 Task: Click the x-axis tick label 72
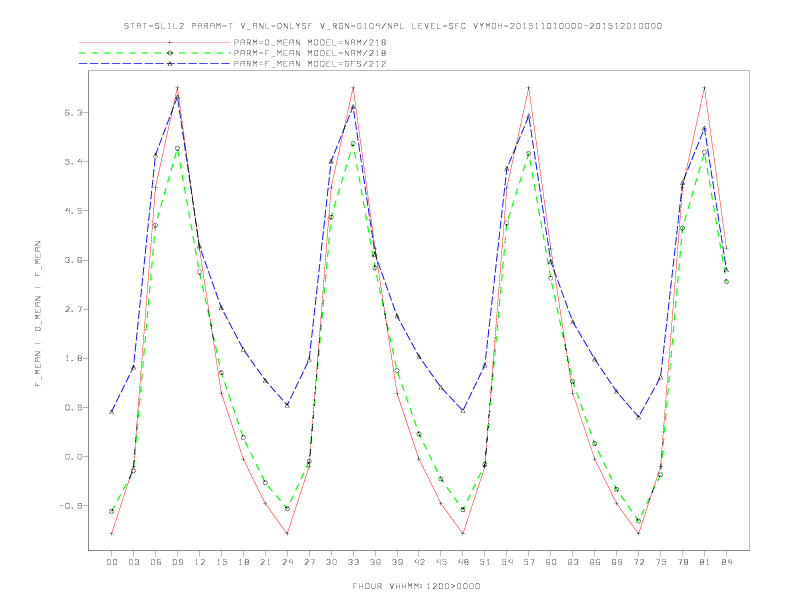638,562
